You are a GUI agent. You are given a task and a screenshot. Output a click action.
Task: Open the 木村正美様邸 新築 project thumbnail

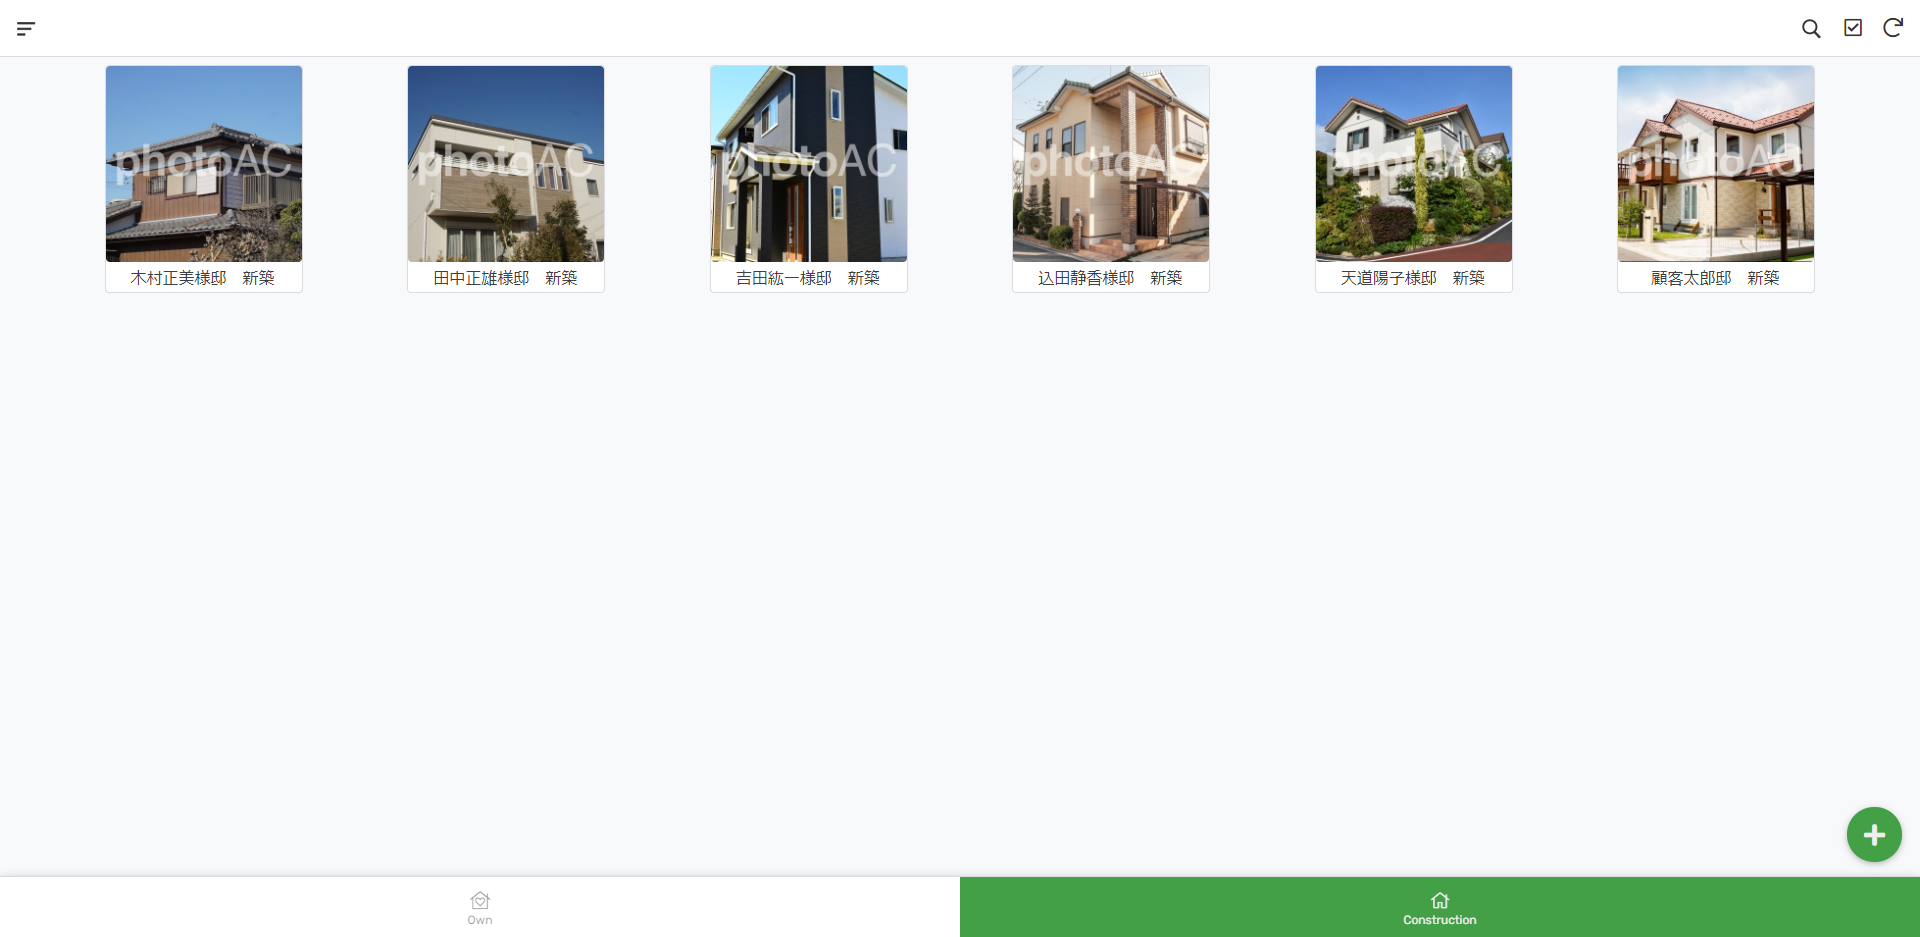(x=203, y=163)
